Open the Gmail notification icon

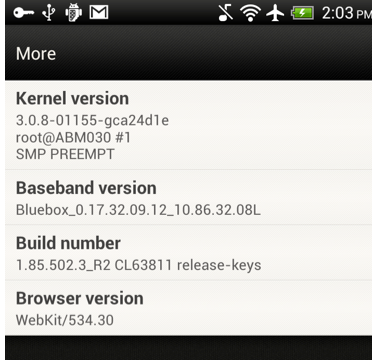(x=99, y=13)
